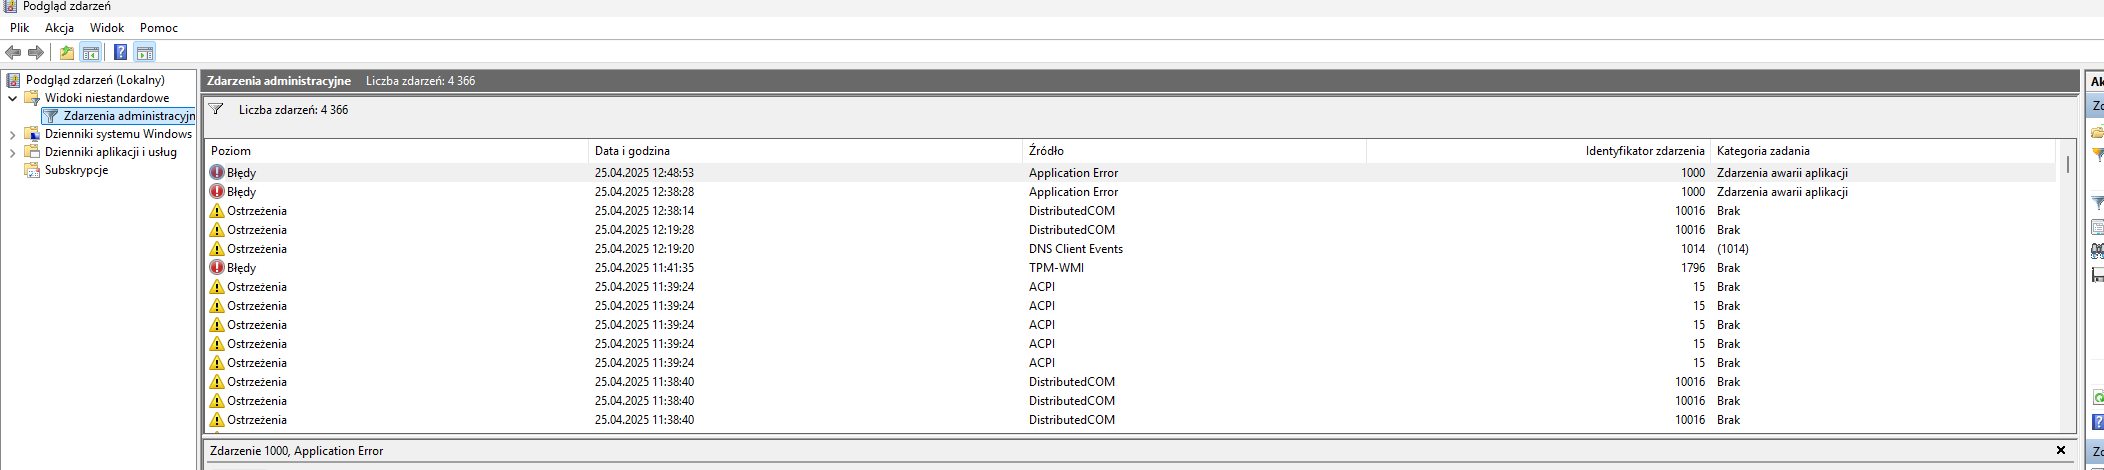
Task: Click the Forward arrow in the toolbar
Action: tap(36, 52)
